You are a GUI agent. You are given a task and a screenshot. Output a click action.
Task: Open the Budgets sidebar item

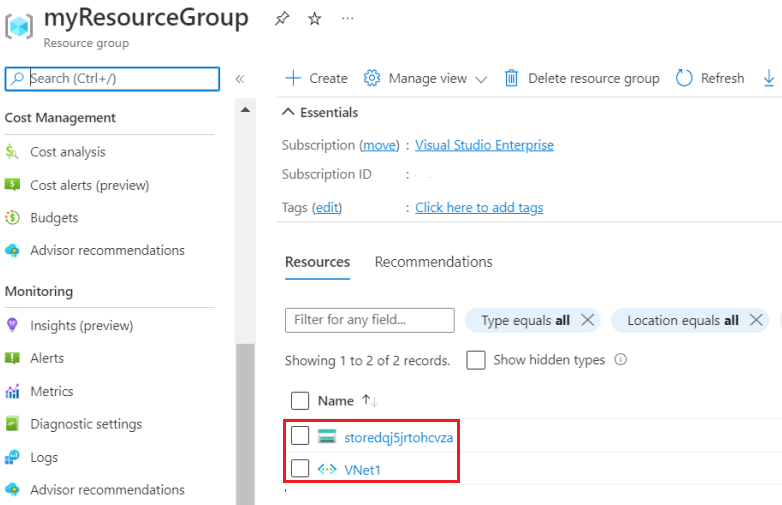coord(54,218)
